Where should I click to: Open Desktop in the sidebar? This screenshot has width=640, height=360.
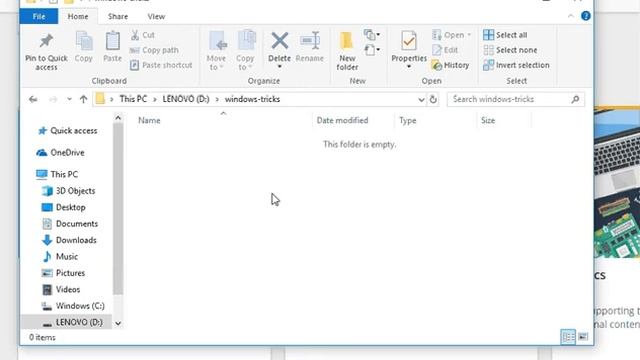click(x=64, y=207)
